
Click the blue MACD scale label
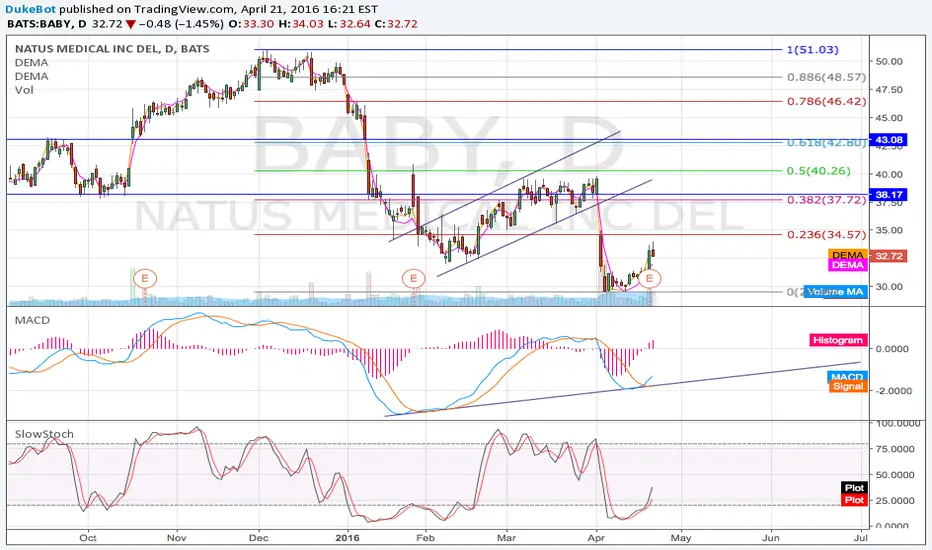[x=847, y=376]
